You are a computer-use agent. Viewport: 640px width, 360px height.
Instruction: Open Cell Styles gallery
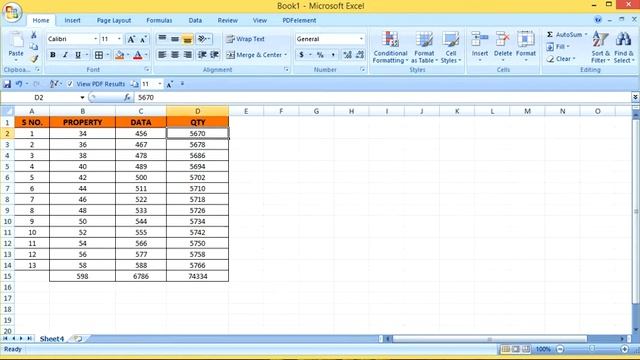coord(451,47)
